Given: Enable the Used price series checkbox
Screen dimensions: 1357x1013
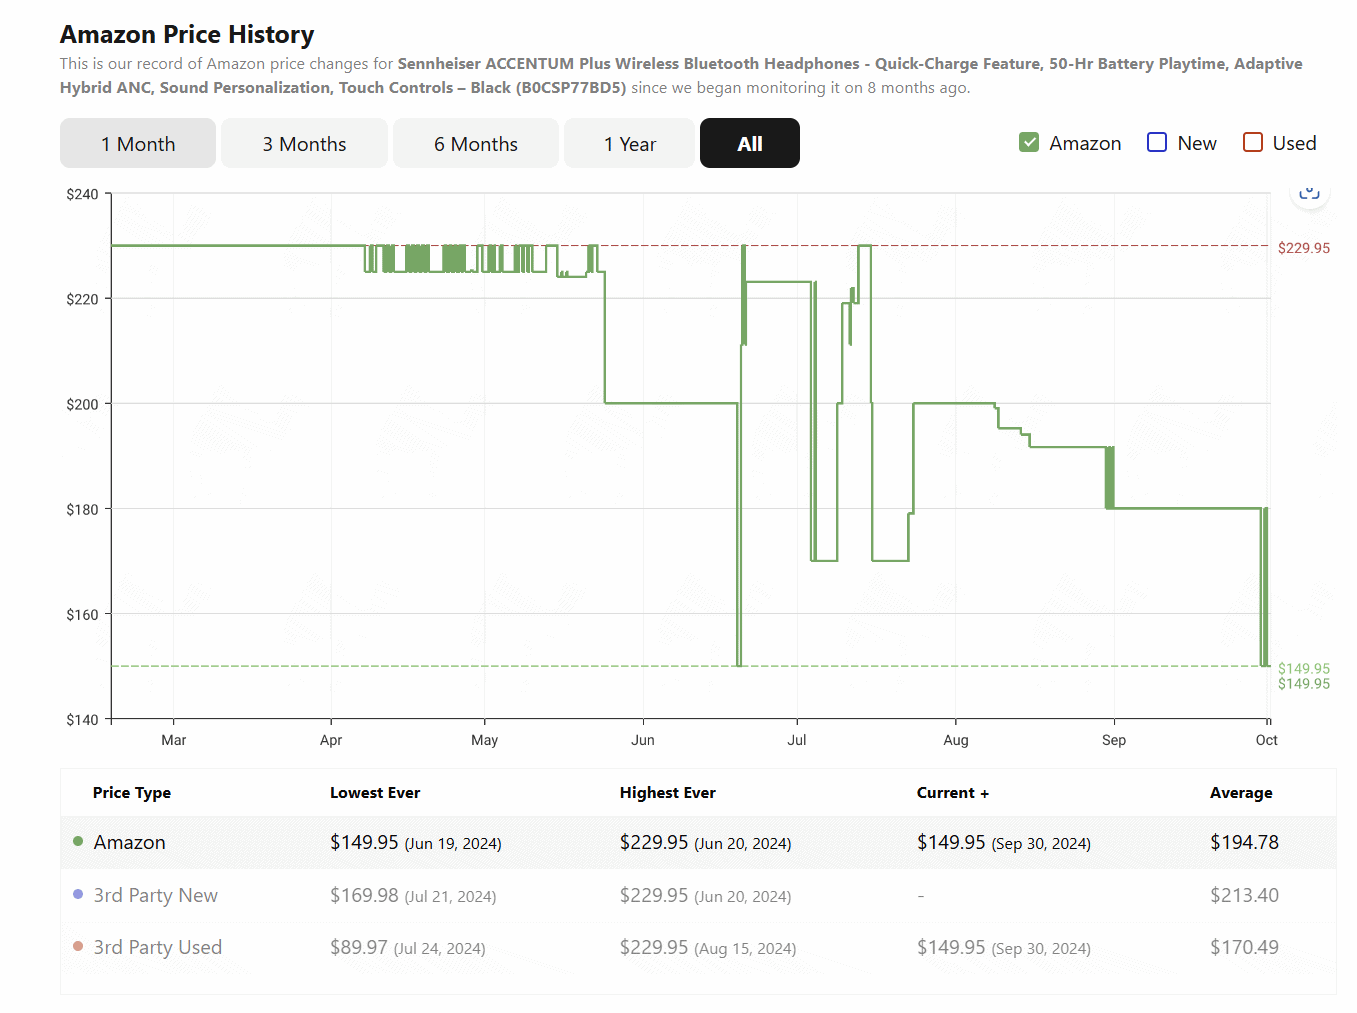Looking at the screenshot, I should coord(1253,142).
